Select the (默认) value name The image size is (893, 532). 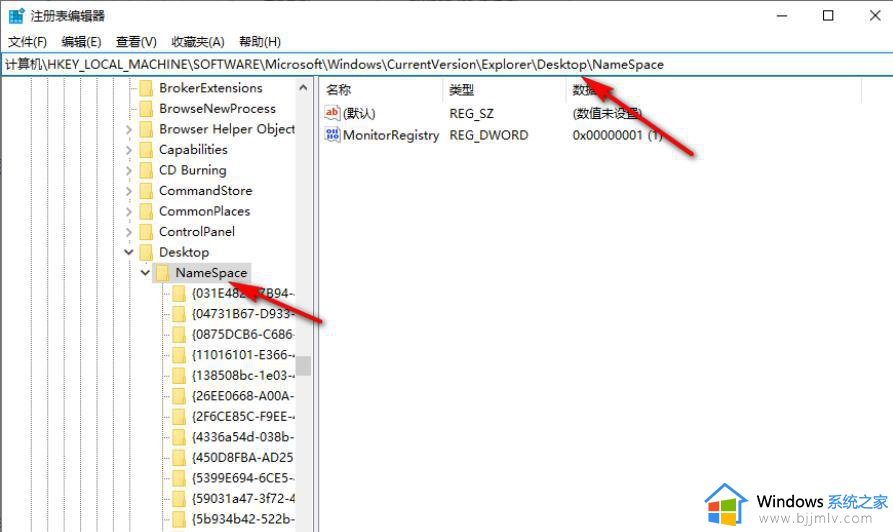coord(359,113)
